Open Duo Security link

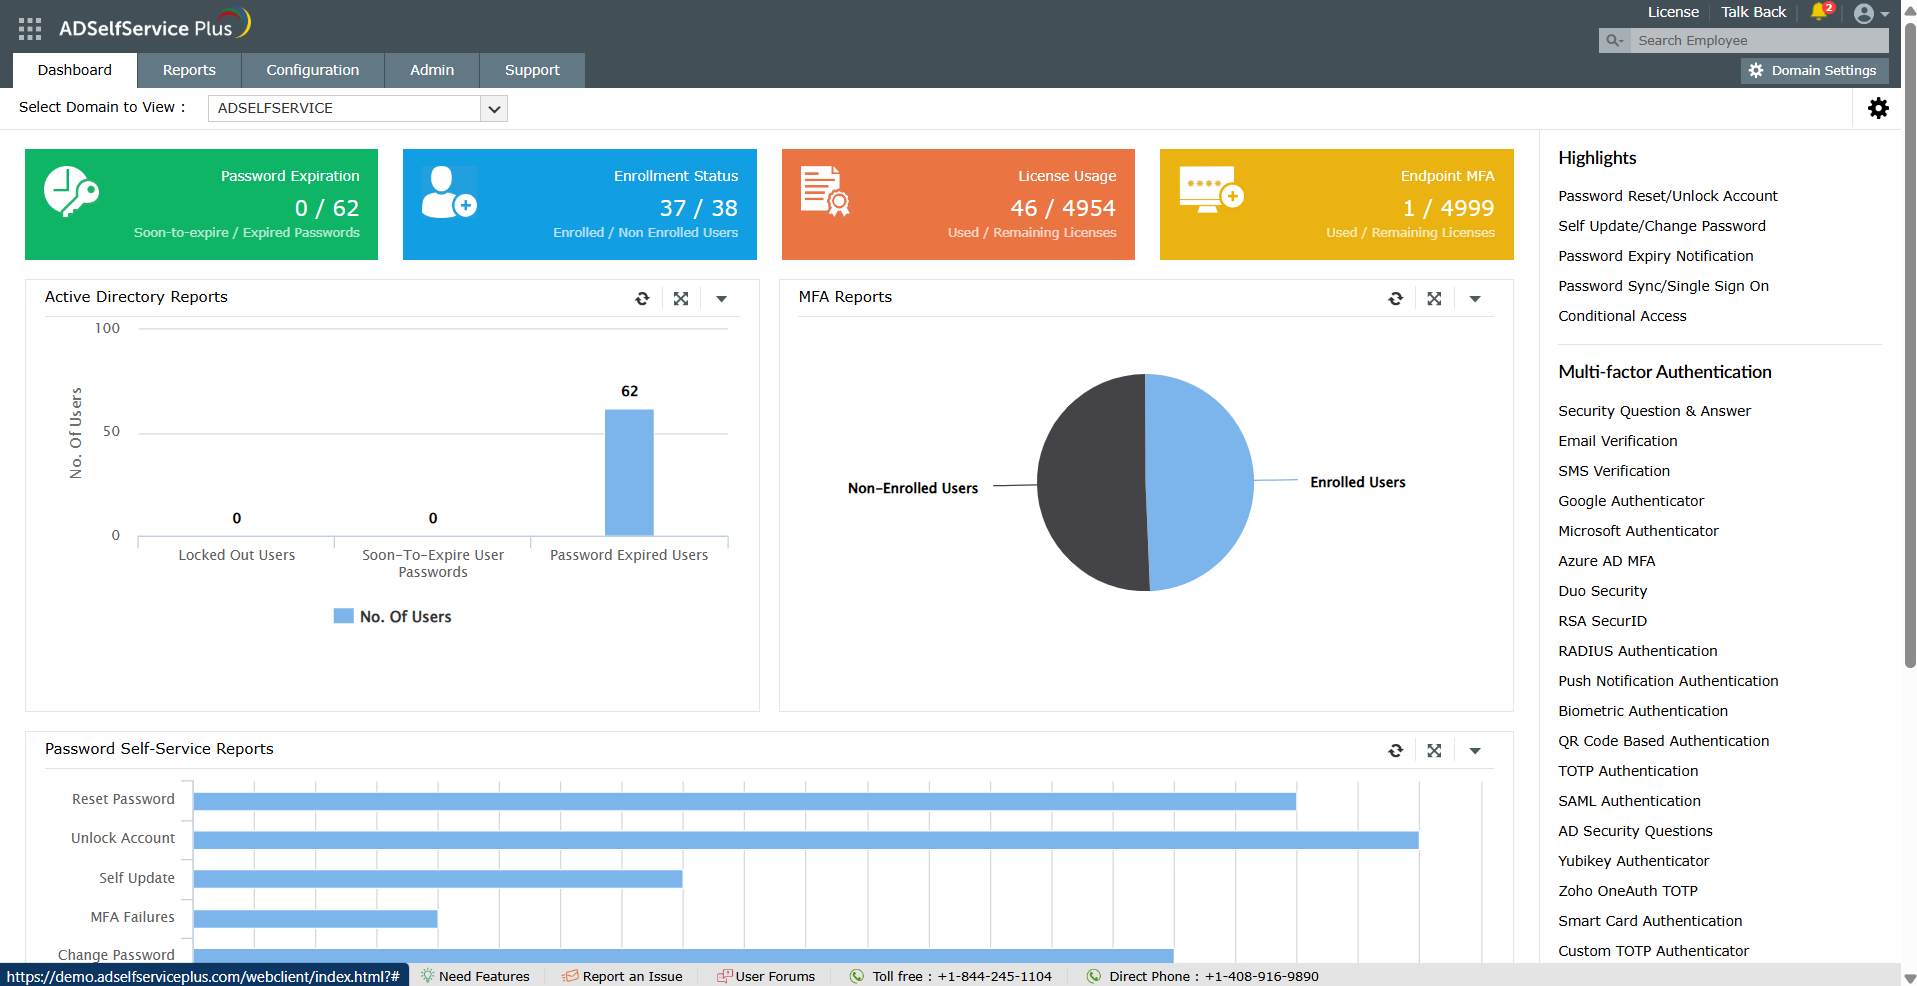tap(1602, 591)
